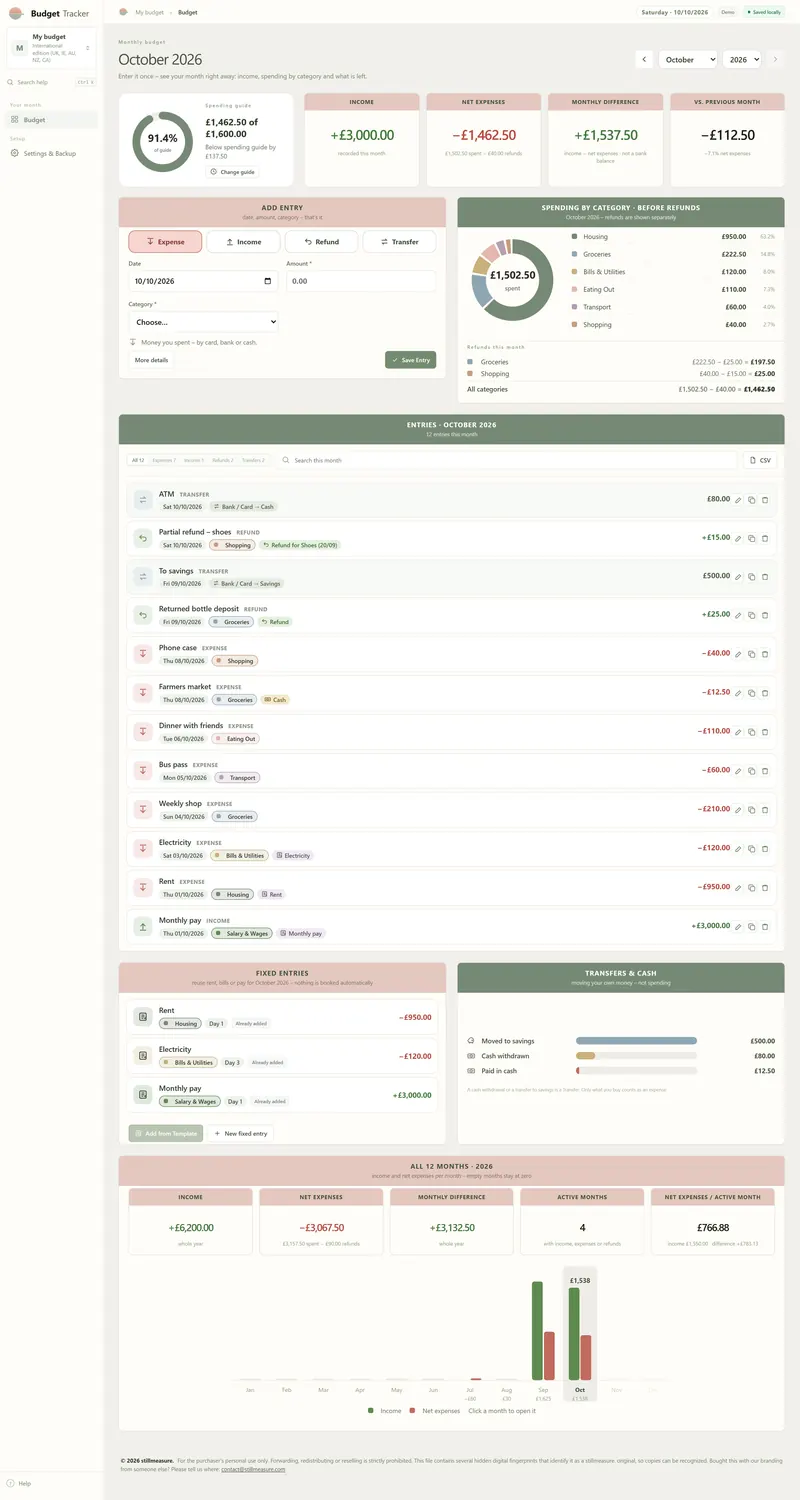Export entries with the CSV button

coord(760,460)
